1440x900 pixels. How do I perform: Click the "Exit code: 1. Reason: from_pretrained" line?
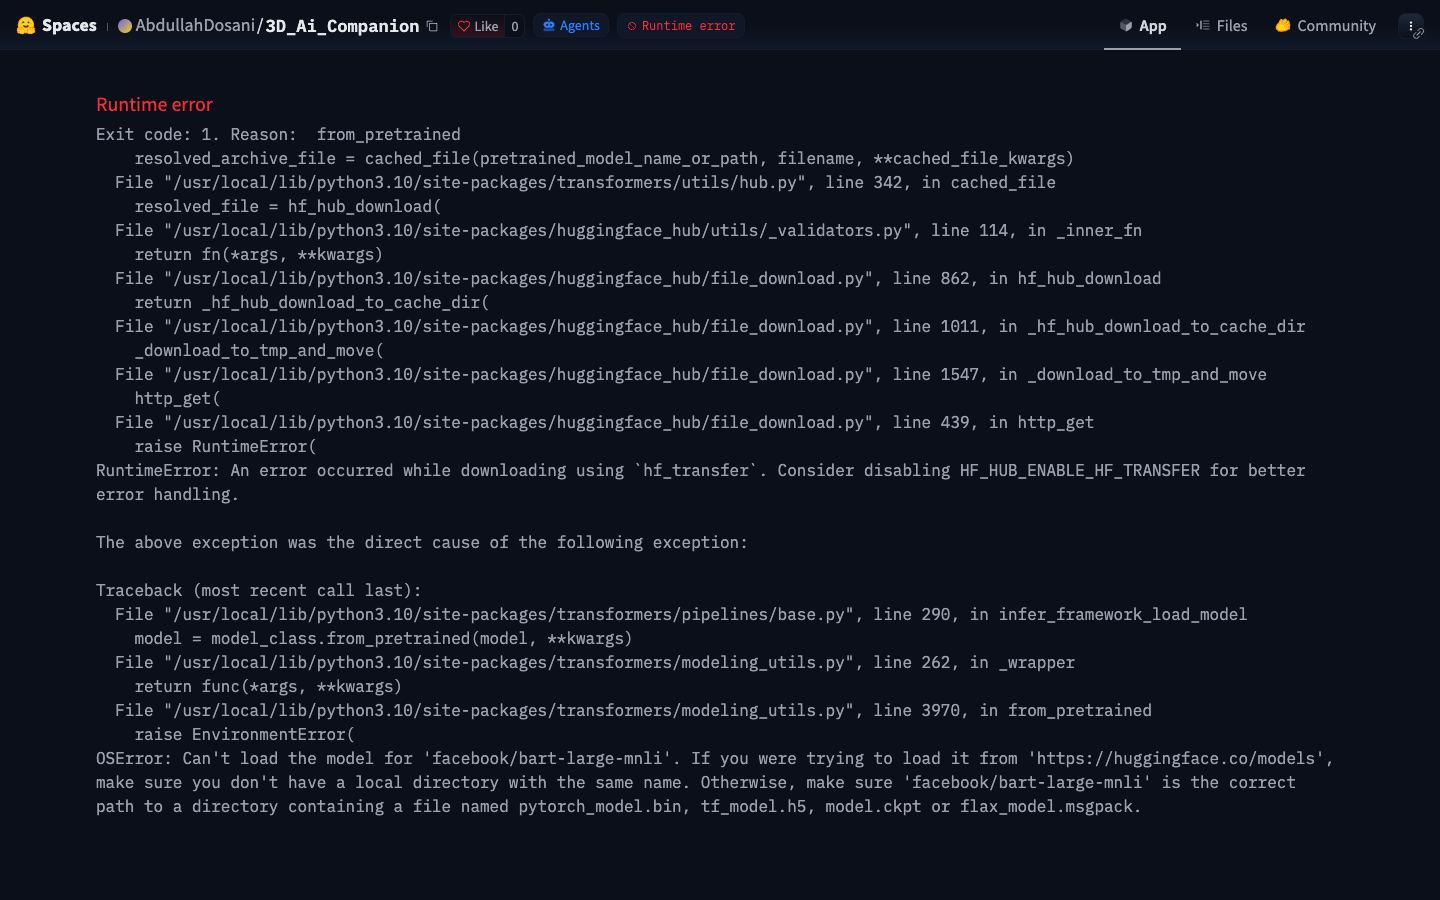pos(278,134)
